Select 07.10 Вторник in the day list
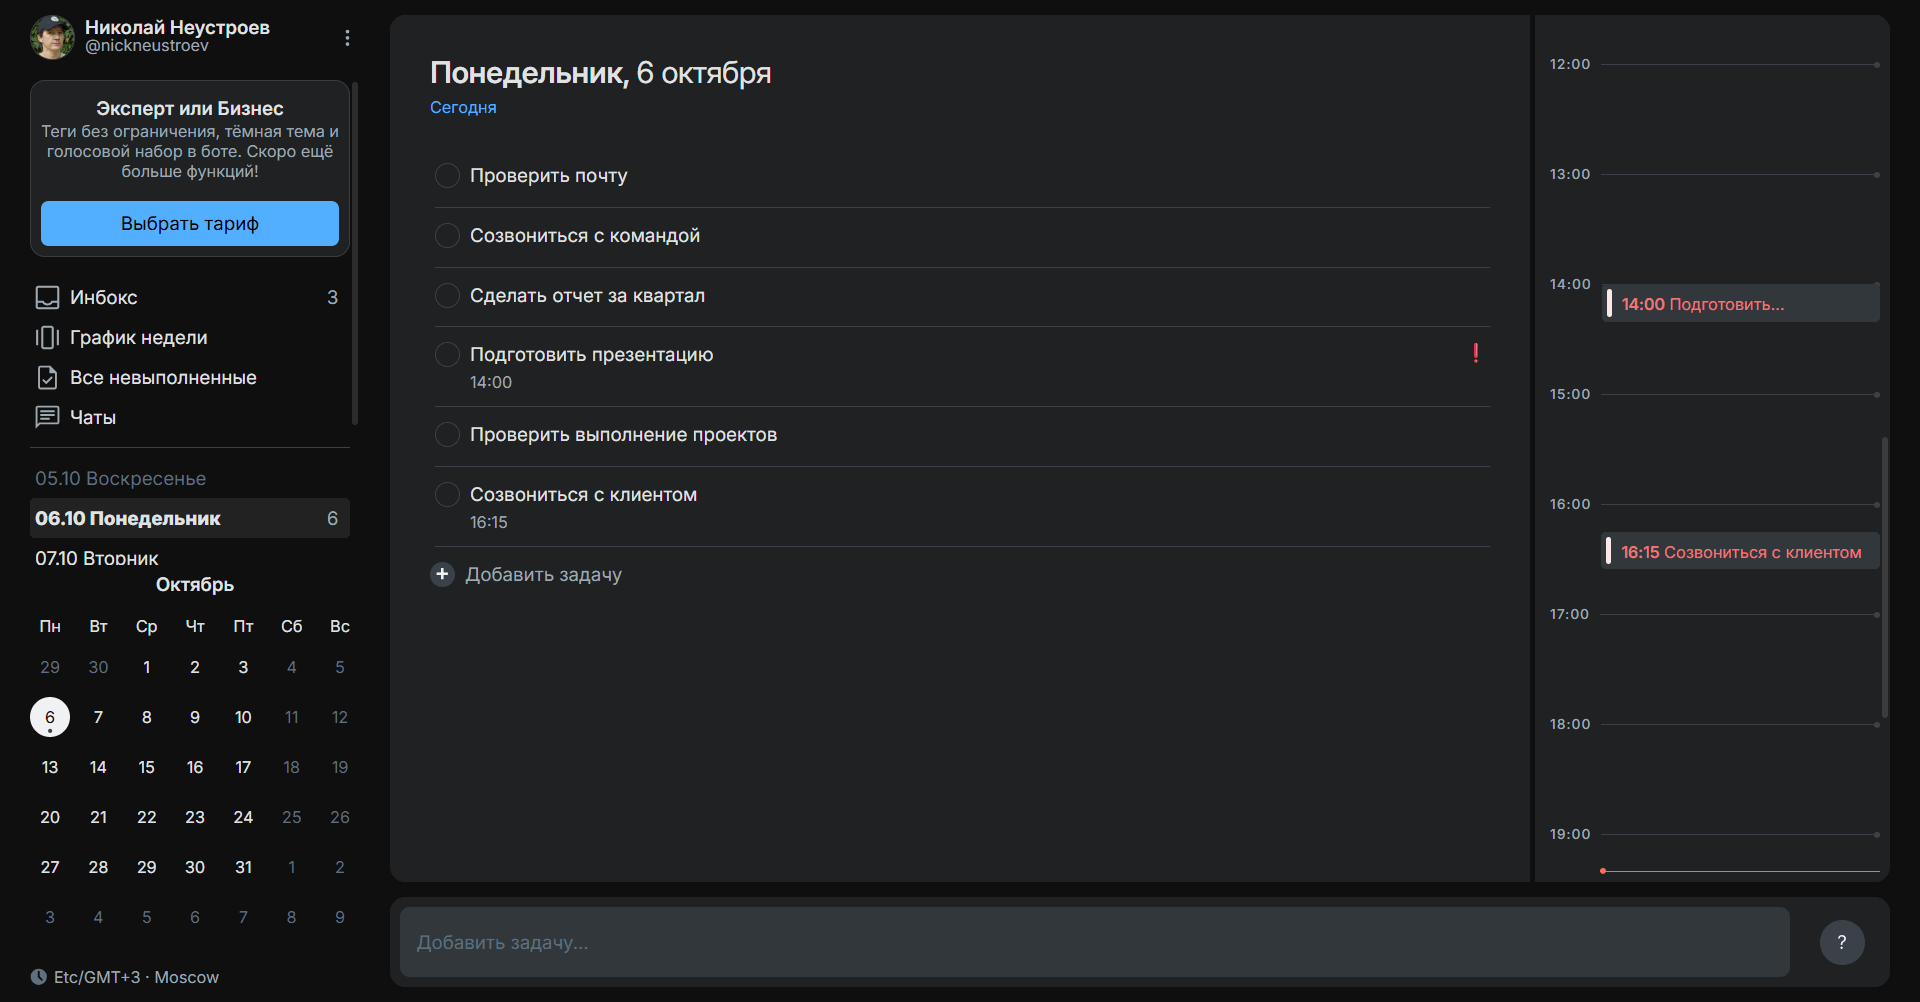This screenshot has width=1920, height=1002. pyautogui.click(x=97, y=558)
